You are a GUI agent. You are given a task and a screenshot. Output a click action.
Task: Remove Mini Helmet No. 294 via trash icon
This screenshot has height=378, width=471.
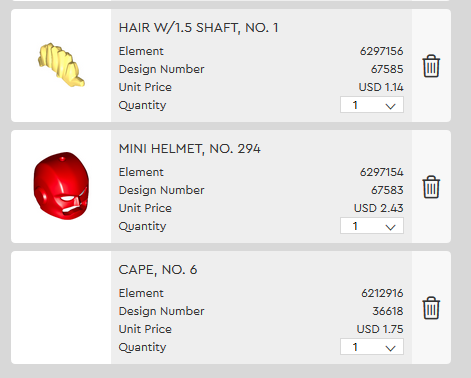[x=431, y=187]
